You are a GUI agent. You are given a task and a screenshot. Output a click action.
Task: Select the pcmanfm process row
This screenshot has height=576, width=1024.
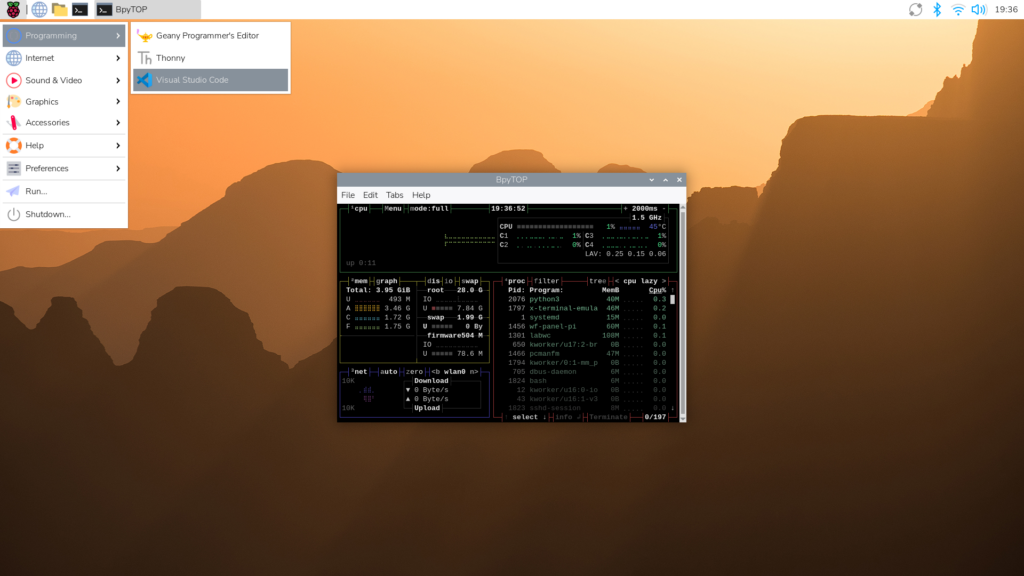pyautogui.click(x=586, y=353)
